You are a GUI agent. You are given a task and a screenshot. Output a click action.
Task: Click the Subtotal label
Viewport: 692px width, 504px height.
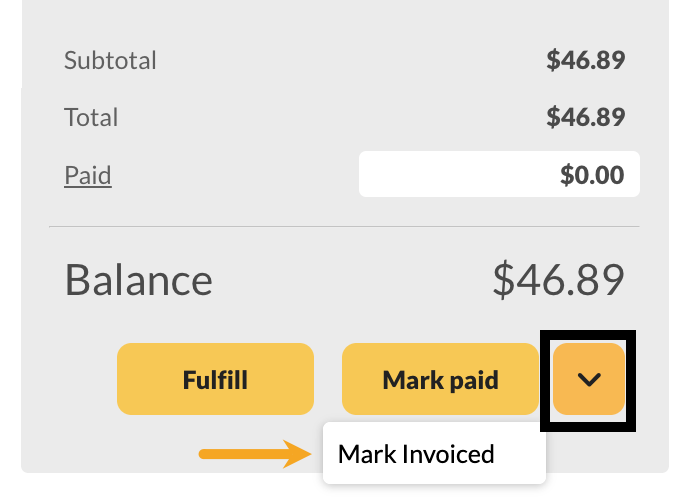coord(110,60)
